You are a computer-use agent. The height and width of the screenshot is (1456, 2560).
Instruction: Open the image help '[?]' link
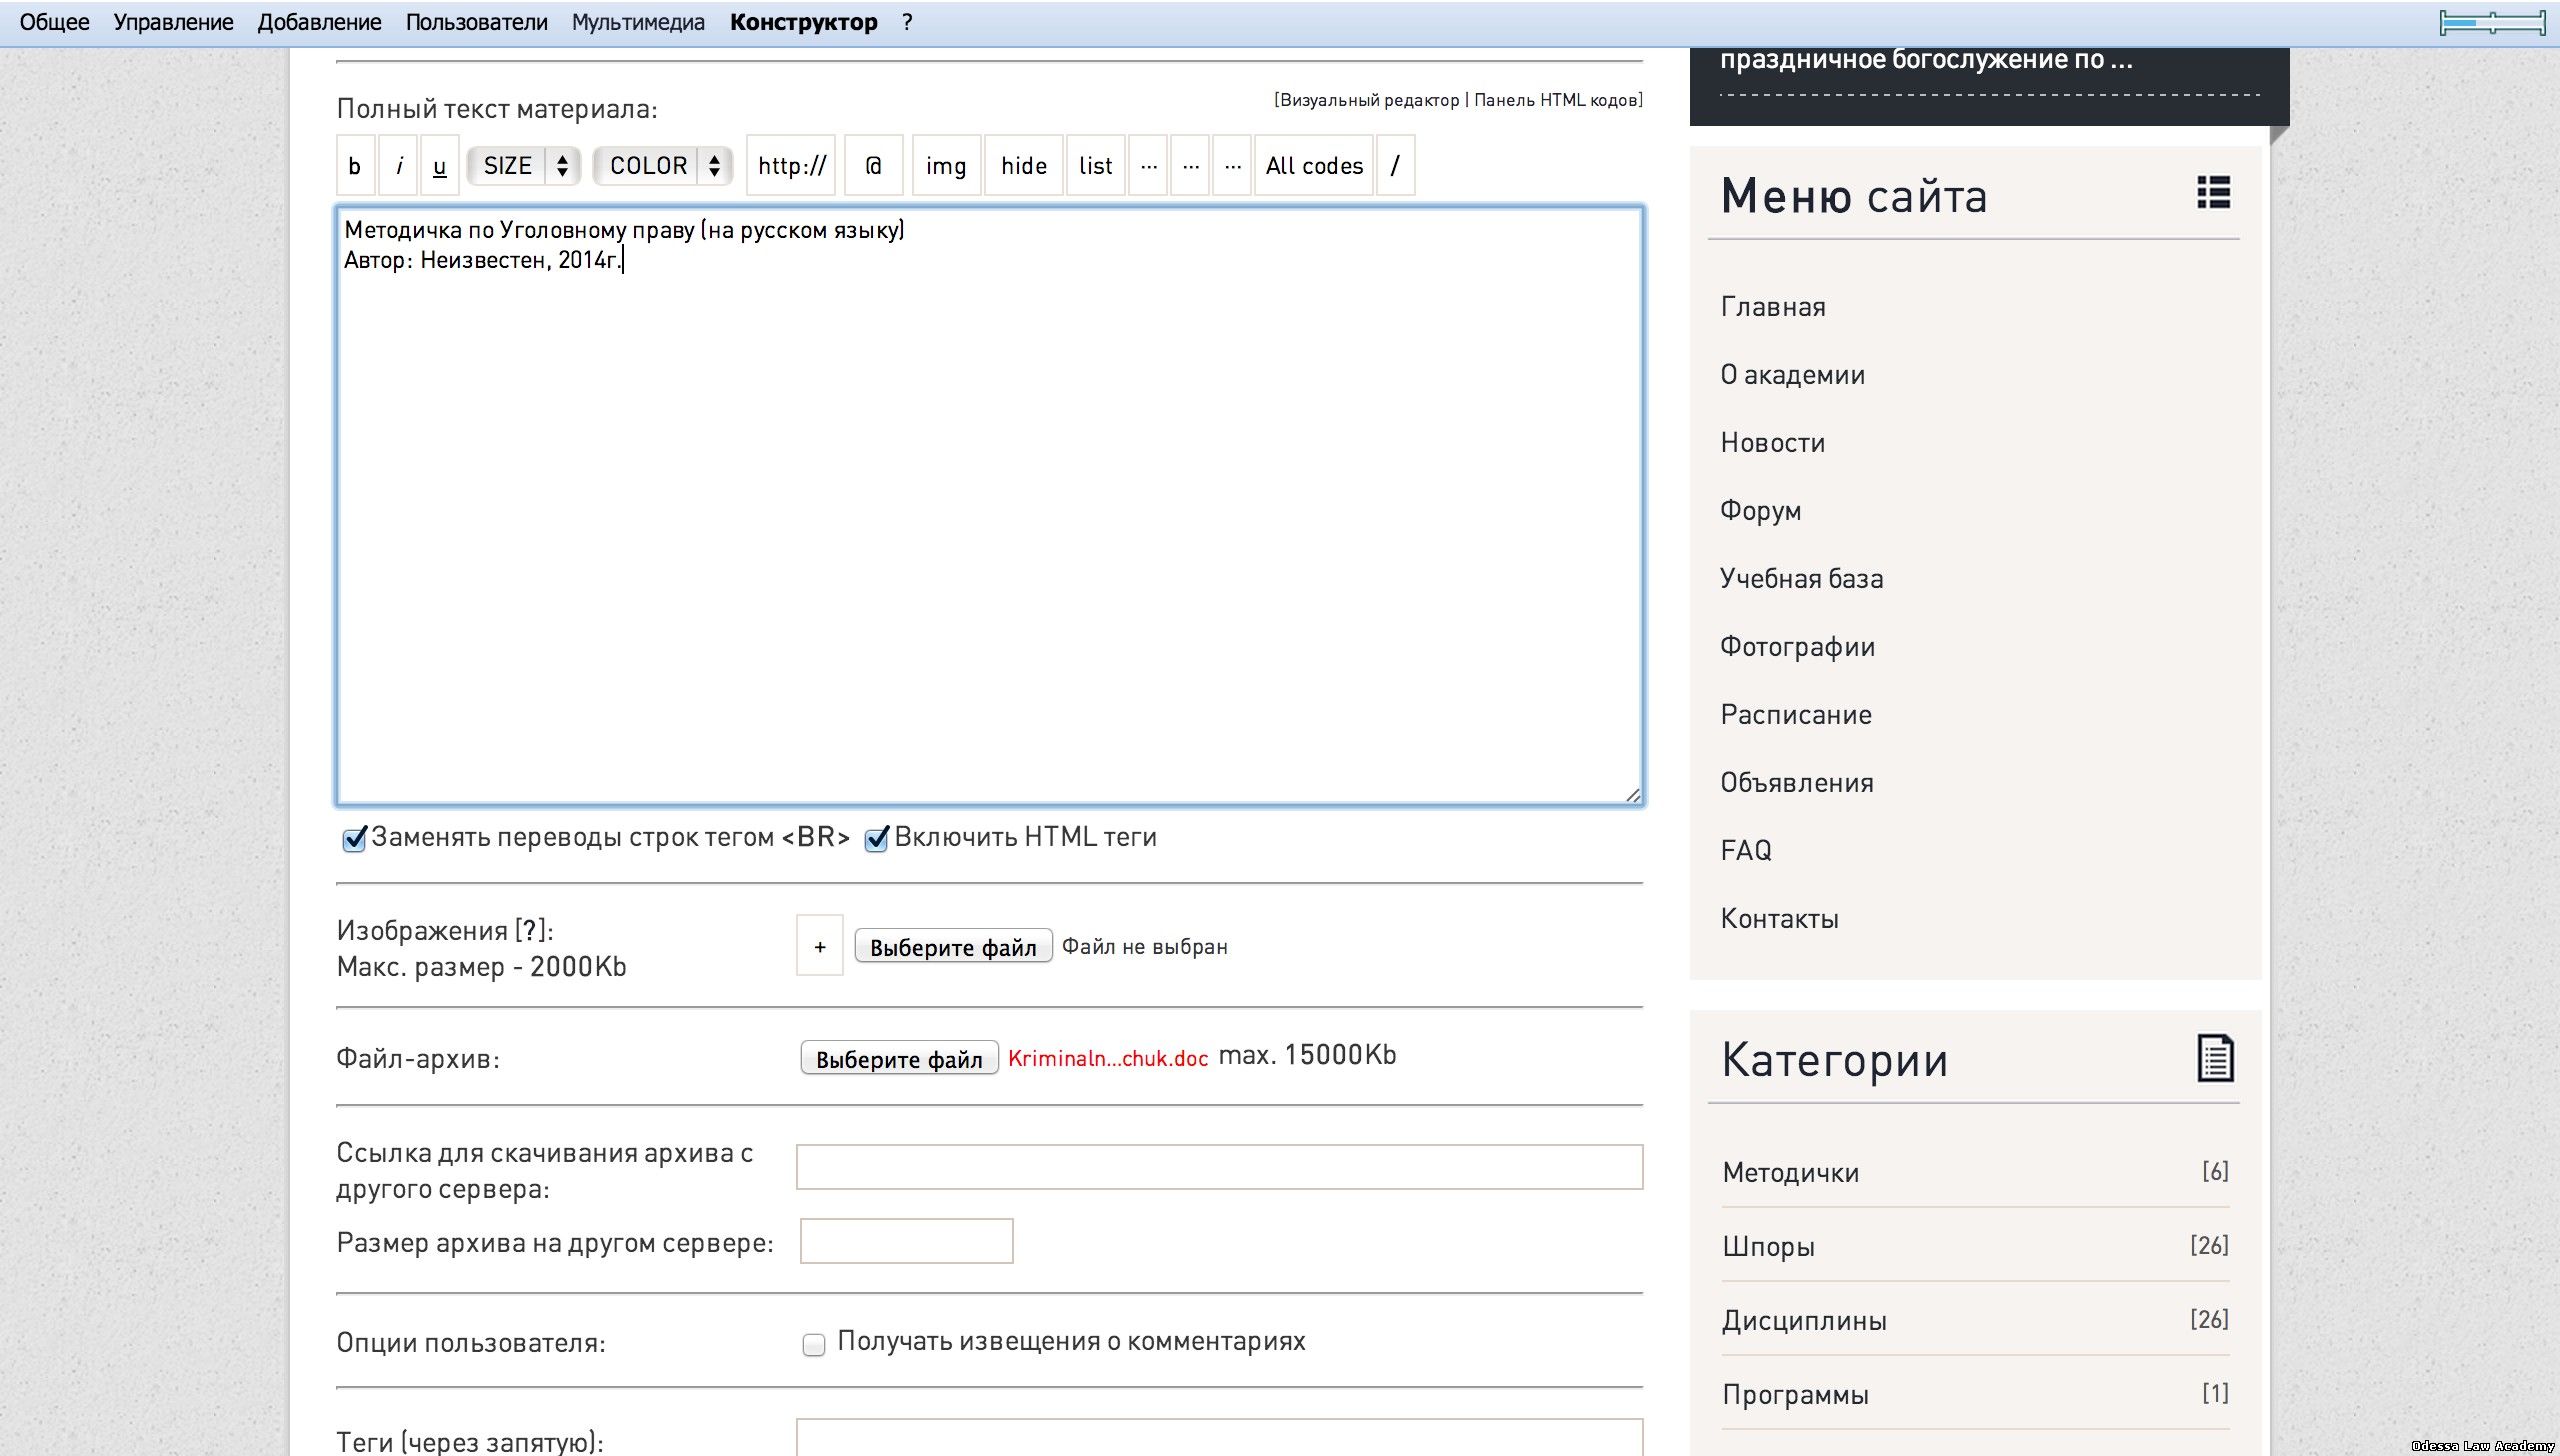point(532,931)
